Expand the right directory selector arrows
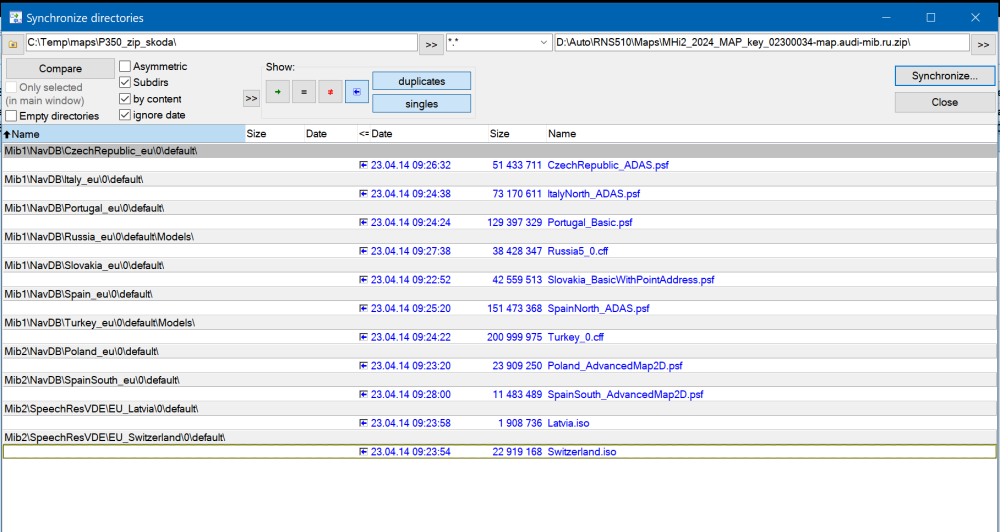 (x=983, y=44)
